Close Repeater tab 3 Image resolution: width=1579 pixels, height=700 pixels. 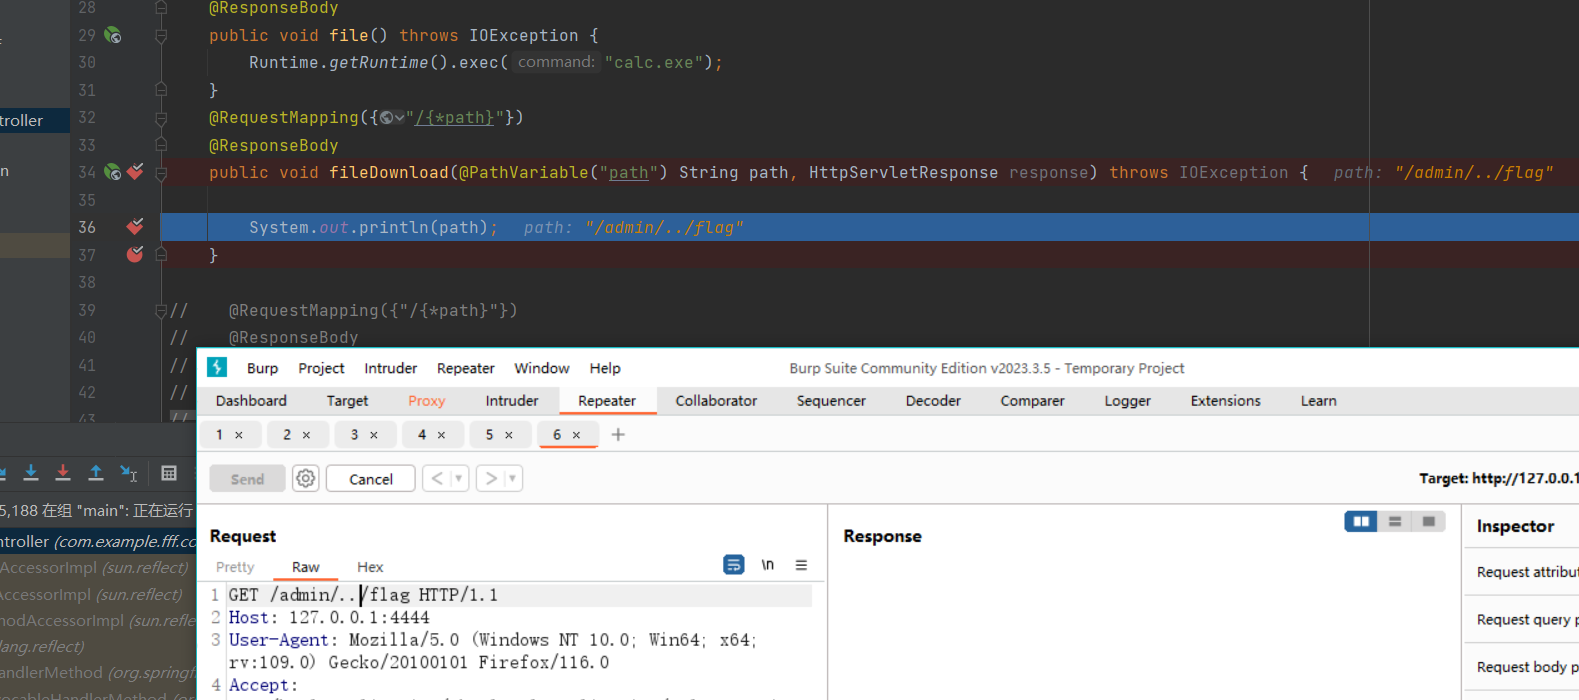pos(374,435)
